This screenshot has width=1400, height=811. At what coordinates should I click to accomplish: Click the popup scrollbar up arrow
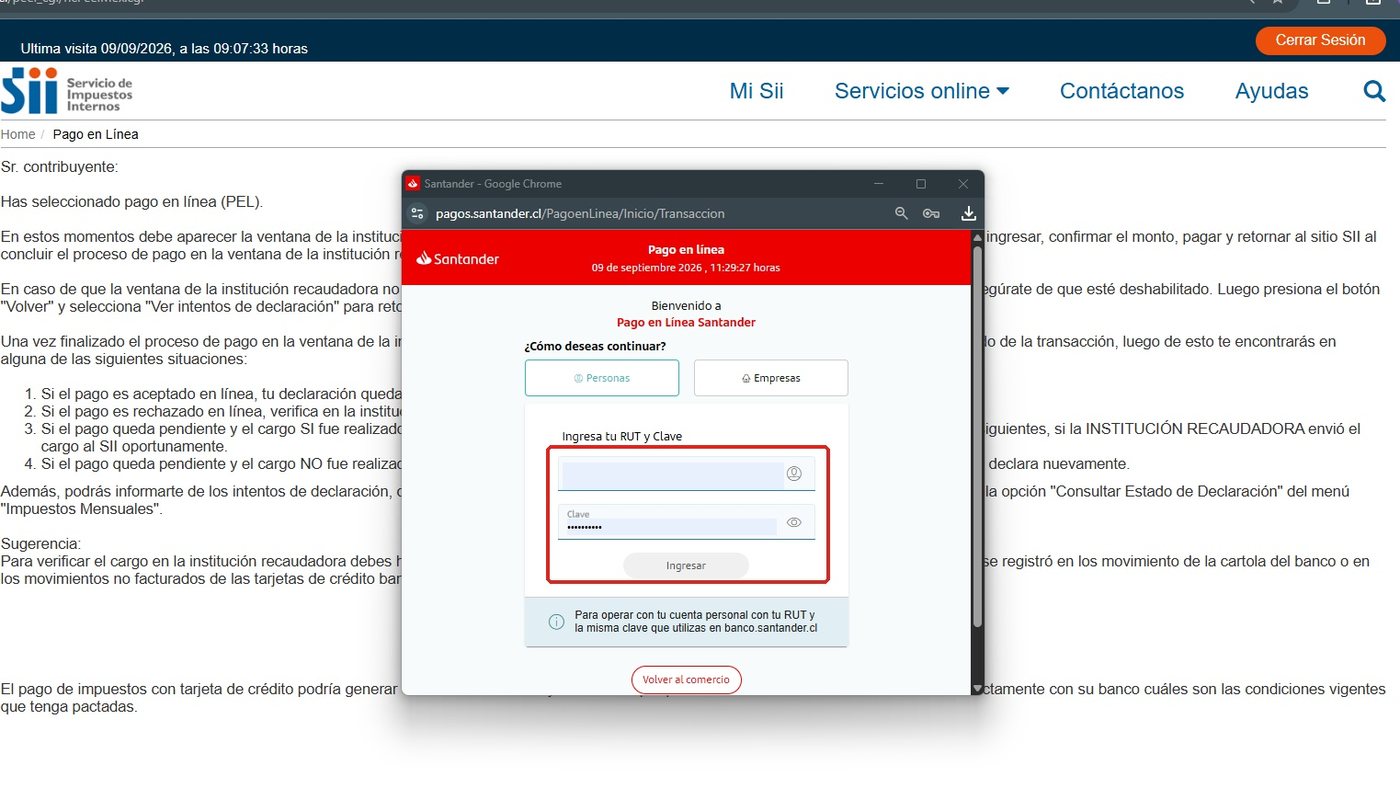[x=977, y=237]
